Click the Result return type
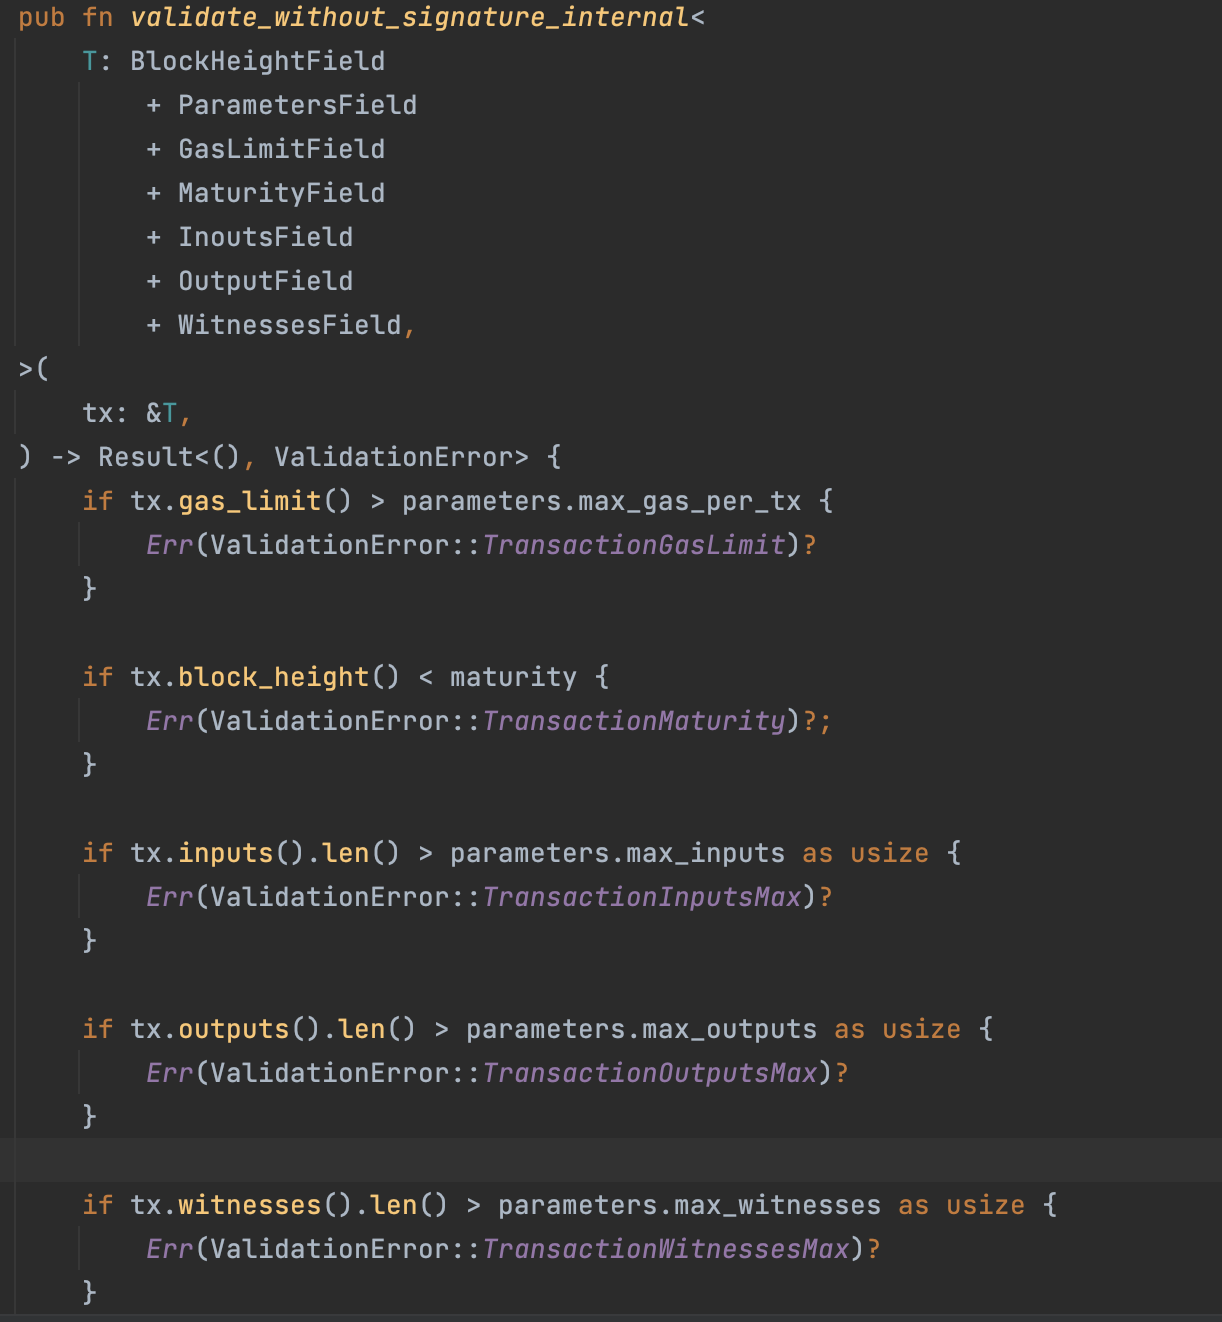This screenshot has width=1222, height=1322. pyautogui.click(x=146, y=457)
